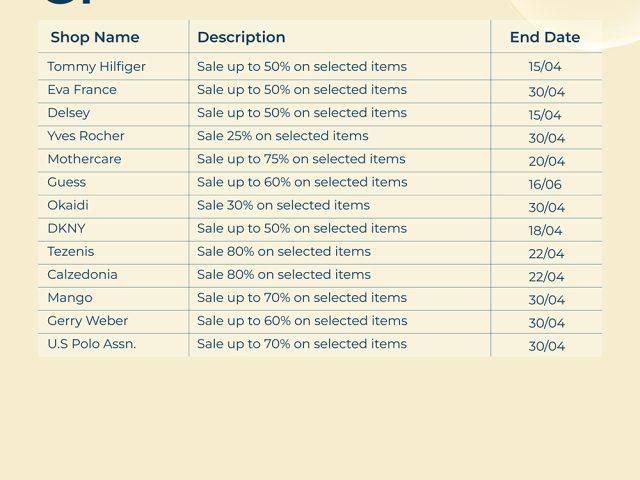
Task: Click the Yves Rocher shop name
Action: coord(86,136)
